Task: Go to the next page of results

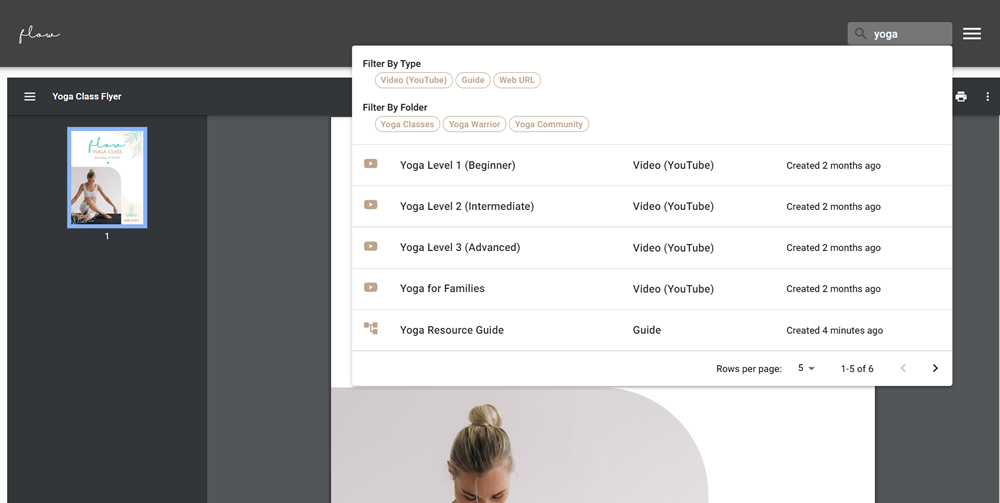Action: pyautogui.click(x=935, y=369)
